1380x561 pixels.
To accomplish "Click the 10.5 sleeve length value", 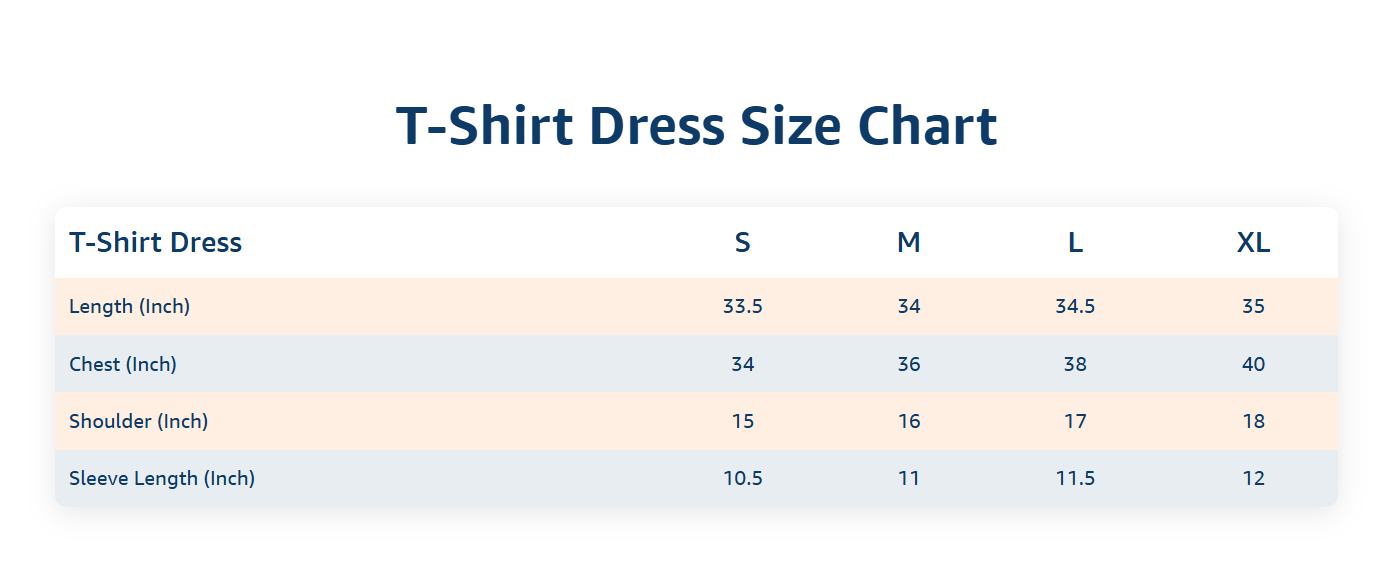I will (742, 478).
